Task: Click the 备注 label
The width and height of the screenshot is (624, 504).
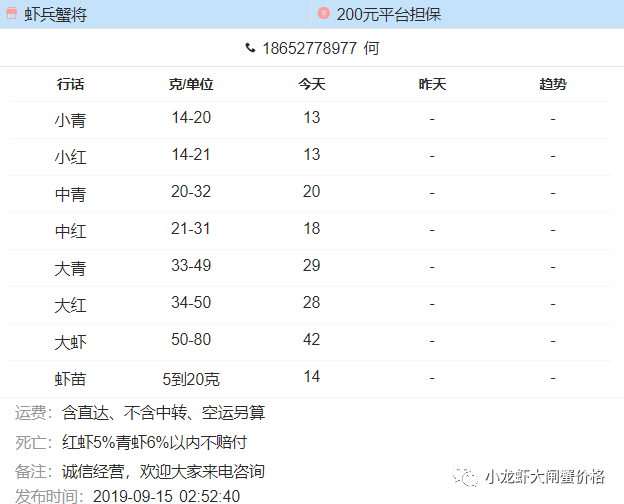Action: click(x=31, y=472)
